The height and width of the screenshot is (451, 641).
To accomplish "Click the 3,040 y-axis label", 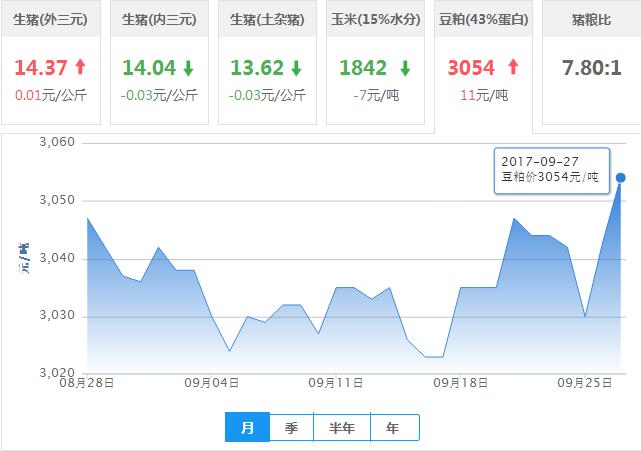I will tap(57, 258).
